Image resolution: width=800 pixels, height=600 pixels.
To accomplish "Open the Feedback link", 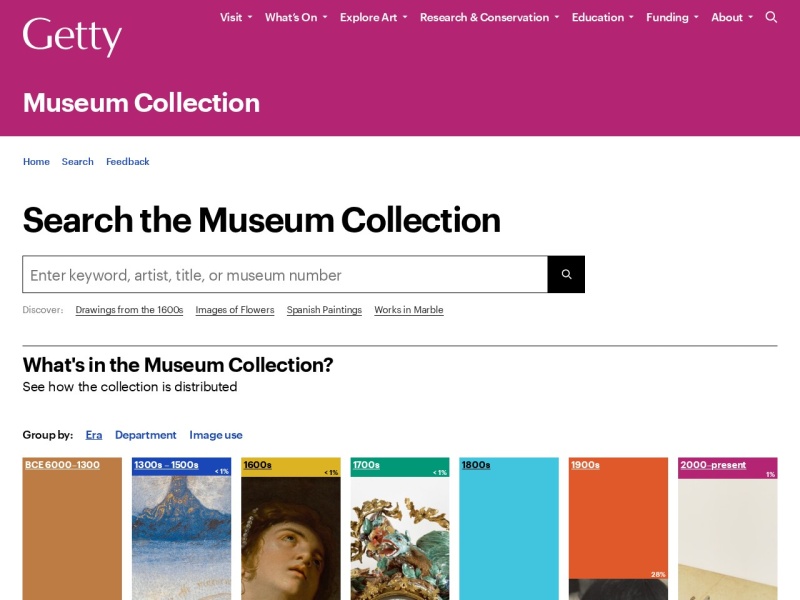I will coord(128,162).
